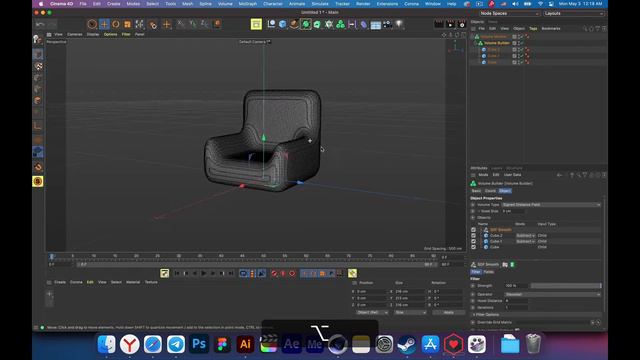Play the timeline forwards

tap(204, 273)
